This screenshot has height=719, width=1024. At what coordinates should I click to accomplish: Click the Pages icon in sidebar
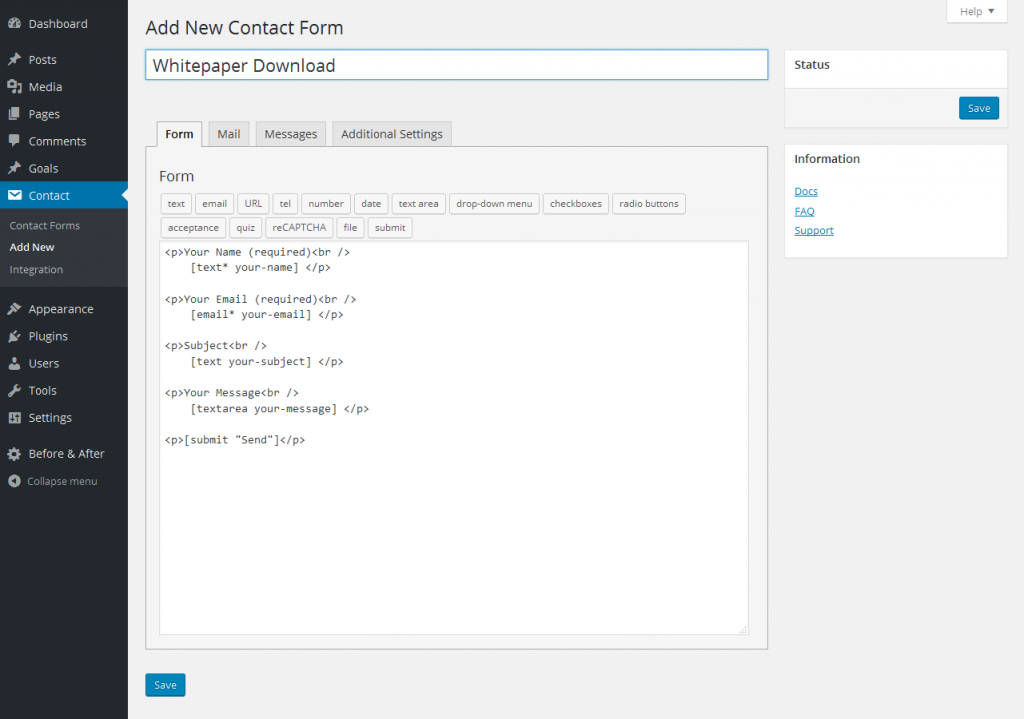point(14,114)
